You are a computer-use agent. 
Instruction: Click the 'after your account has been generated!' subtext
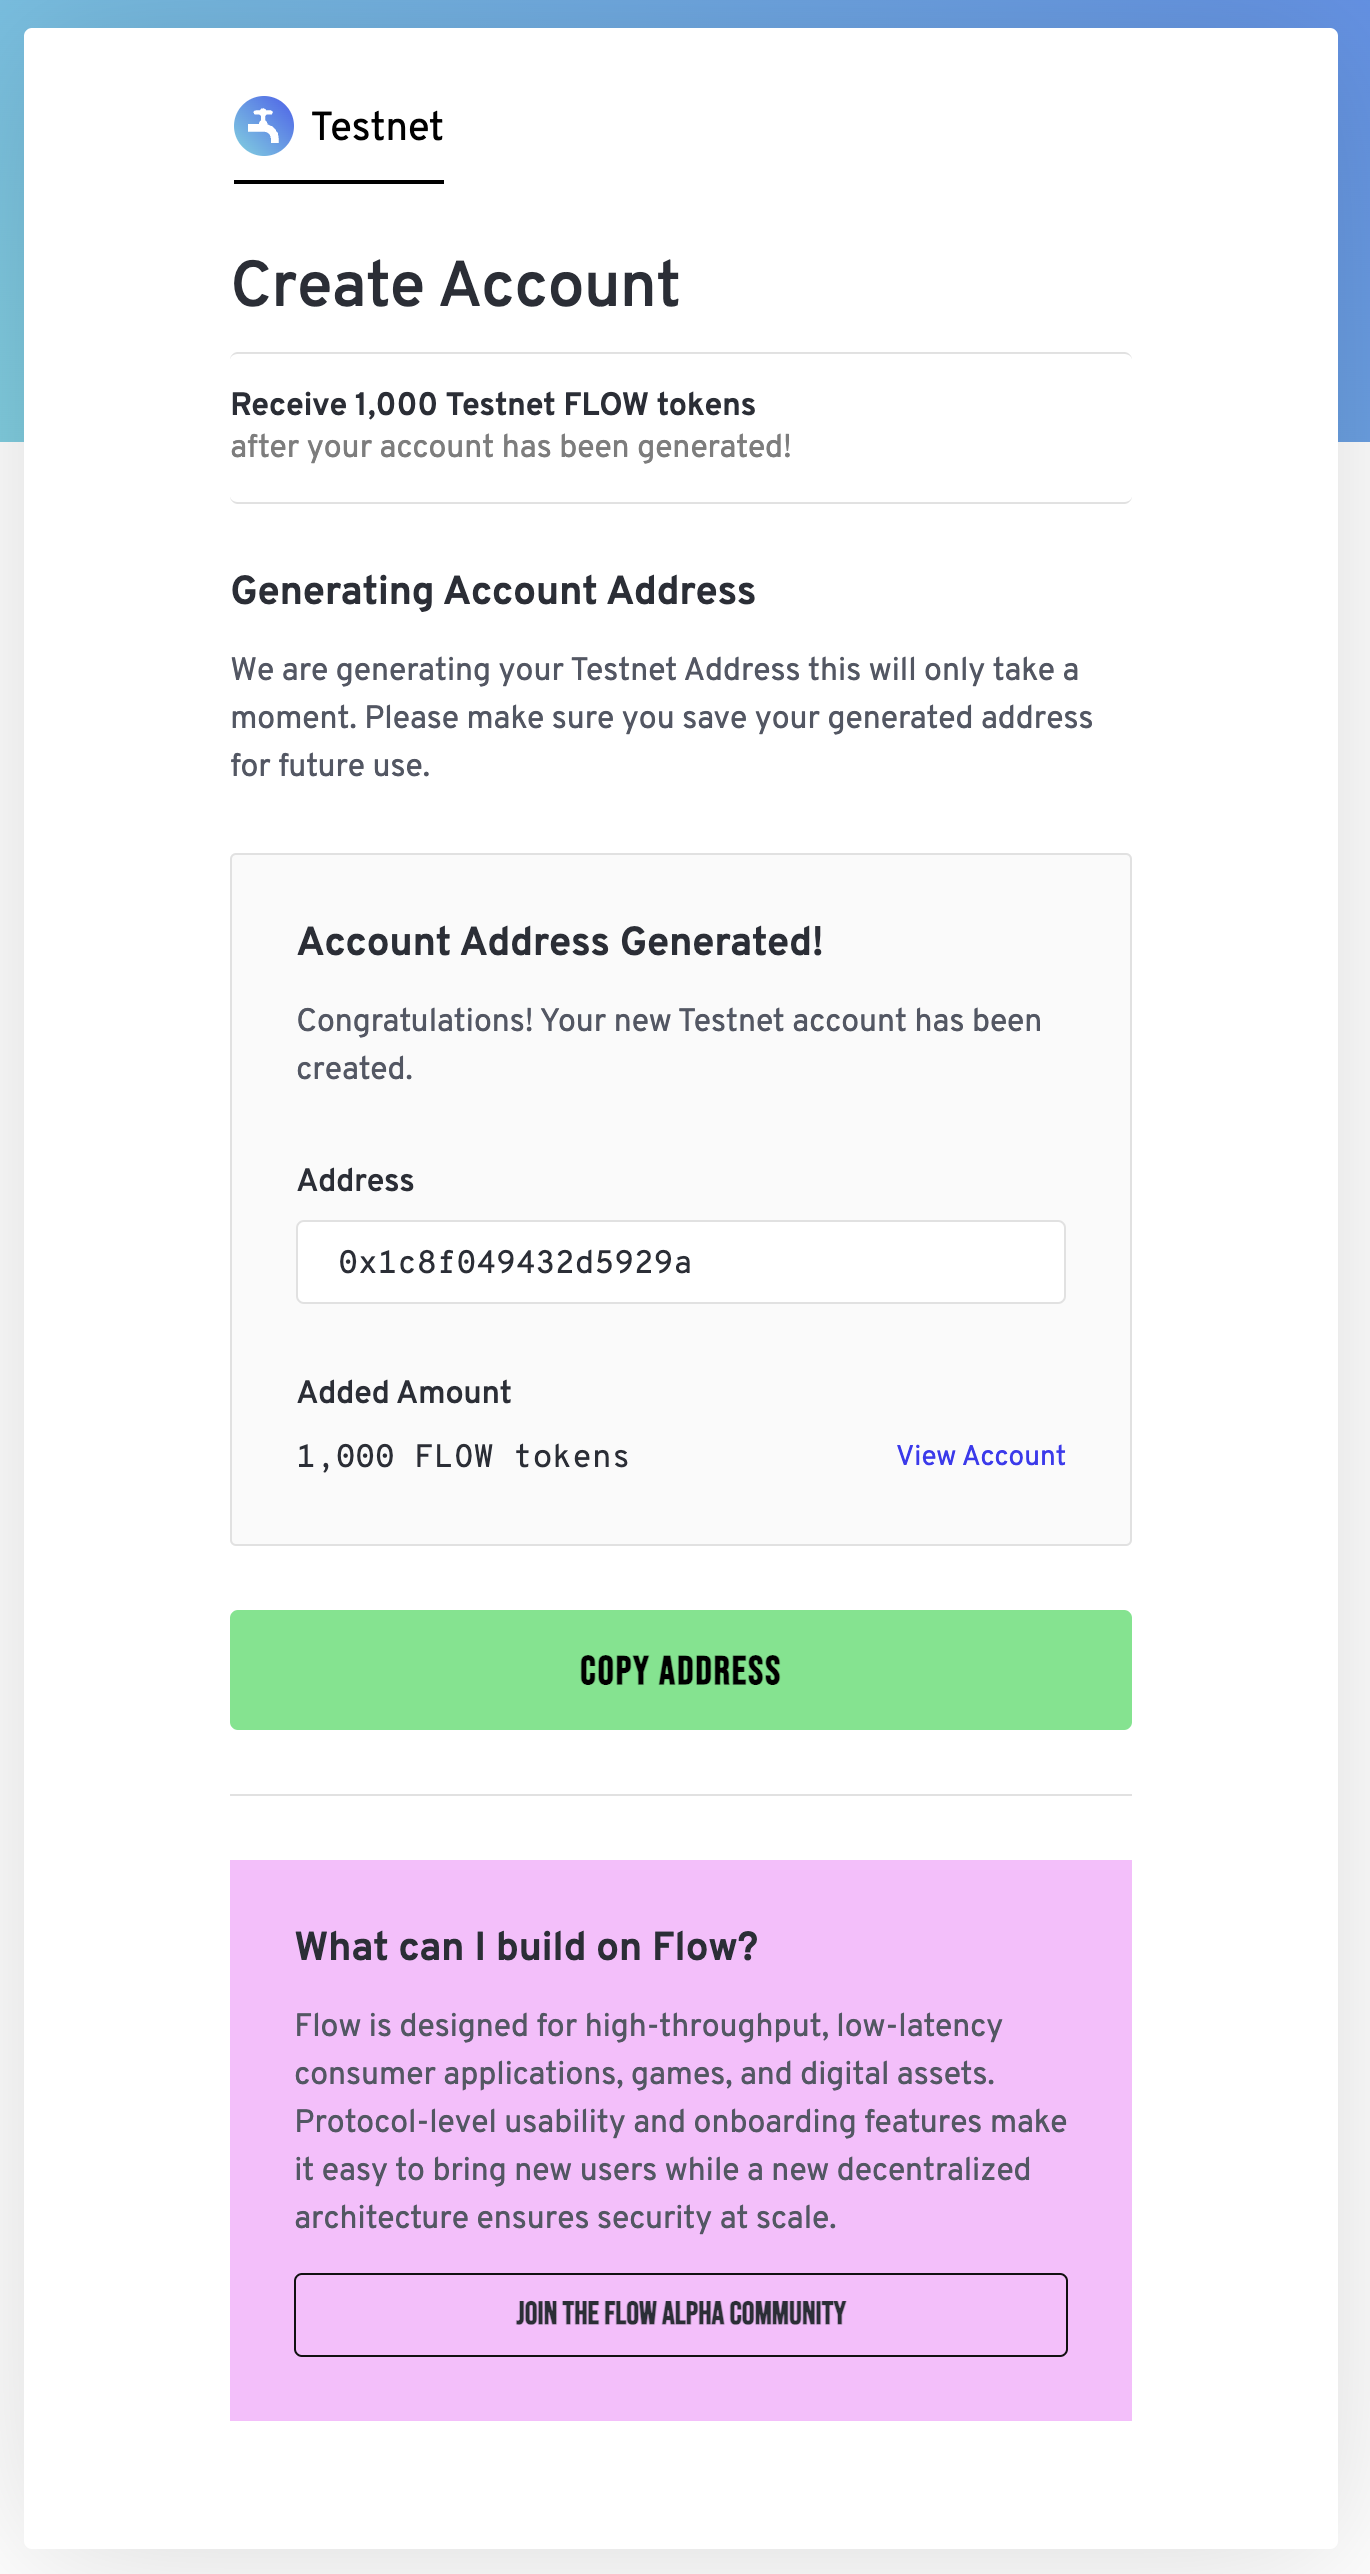pyautogui.click(x=511, y=447)
